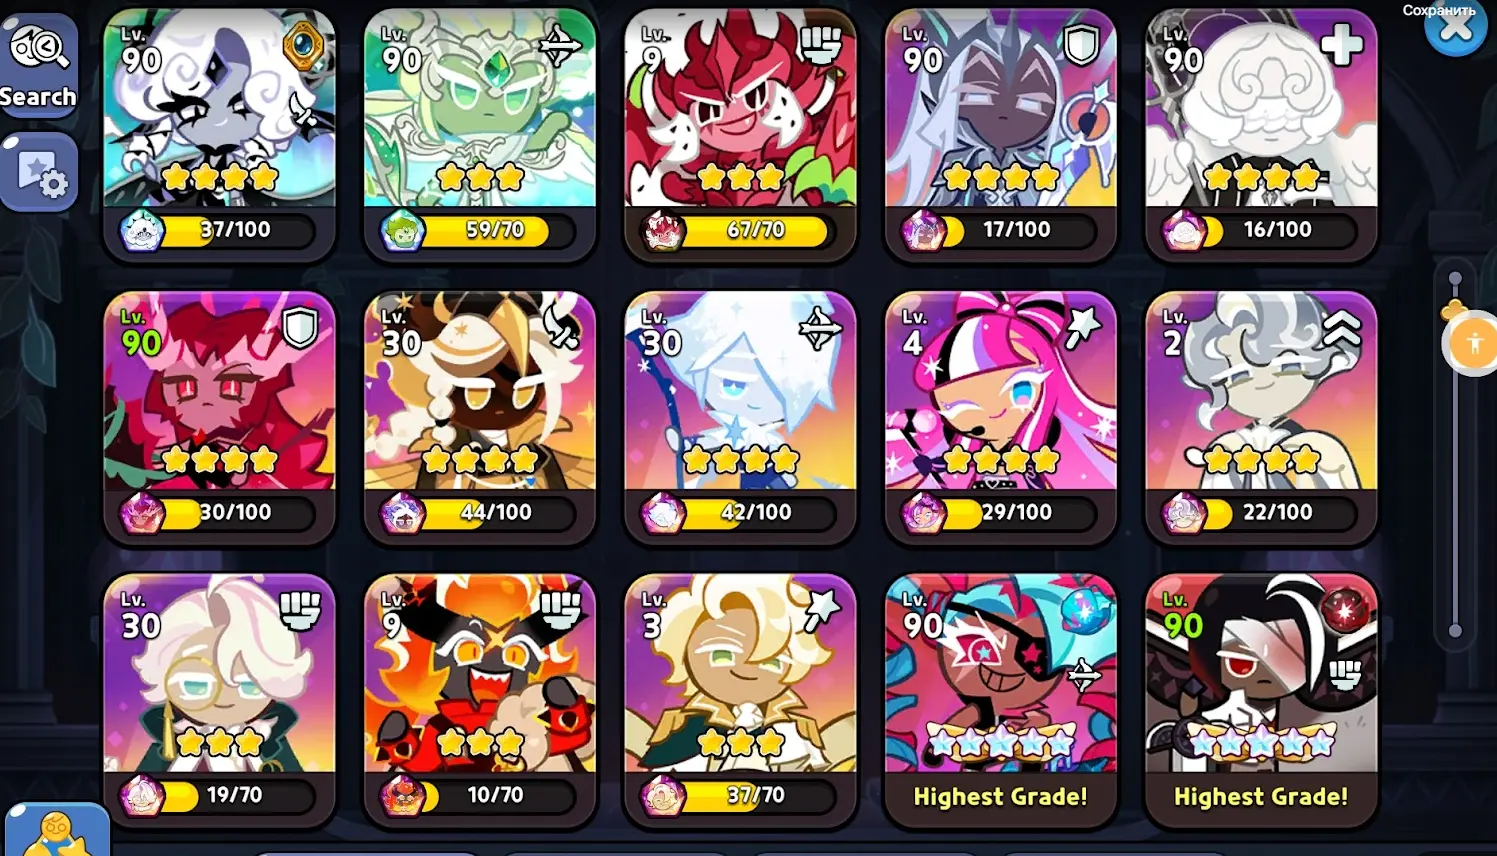Click the soulstone icon beside 59/70
The width and height of the screenshot is (1497, 856).
tap(402, 232)
